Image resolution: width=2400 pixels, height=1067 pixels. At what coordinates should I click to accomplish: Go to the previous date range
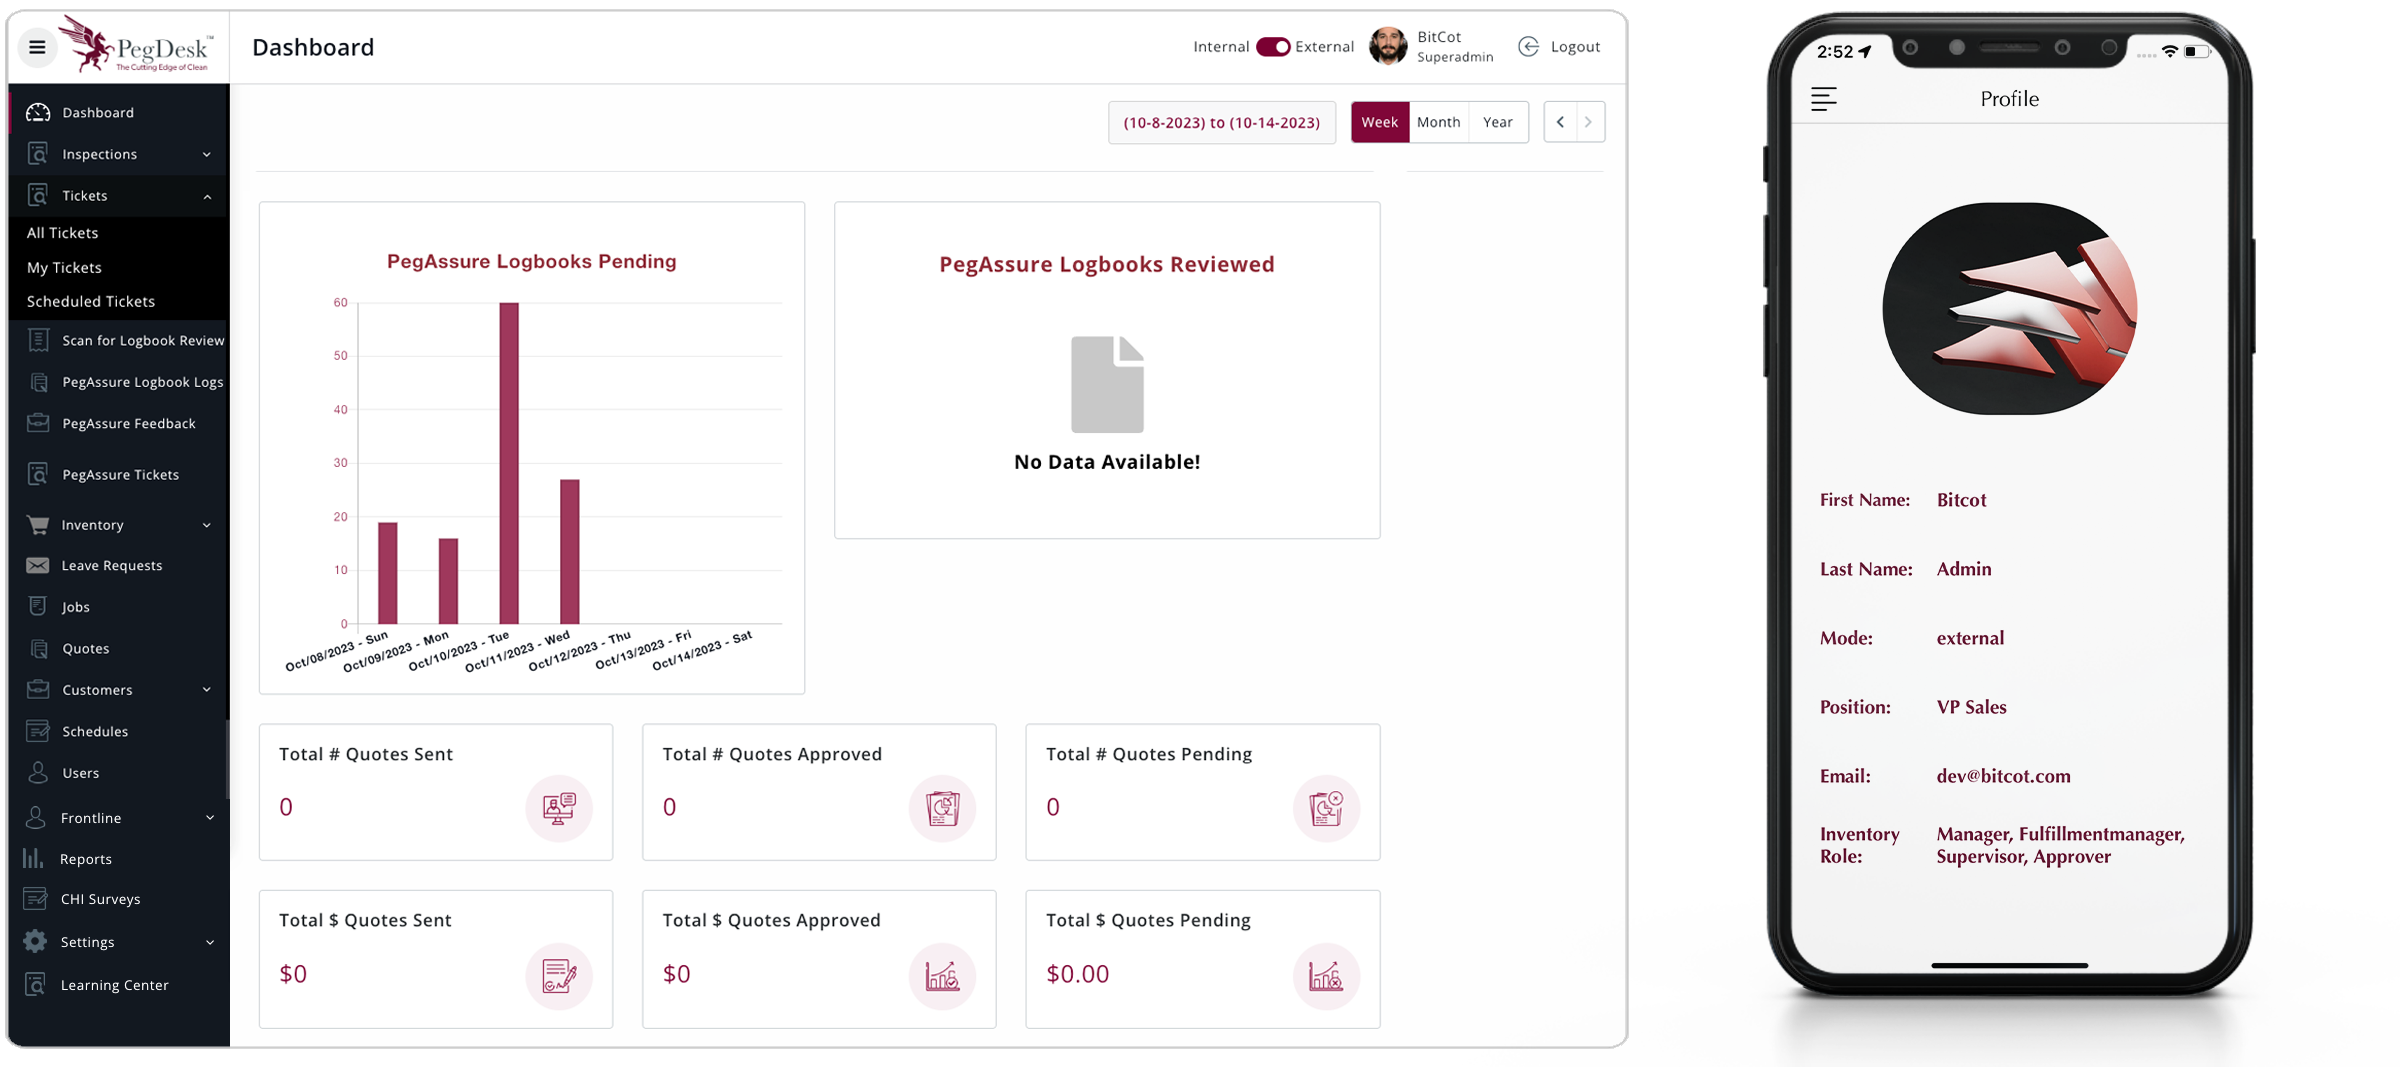(x=1560, y=122)
